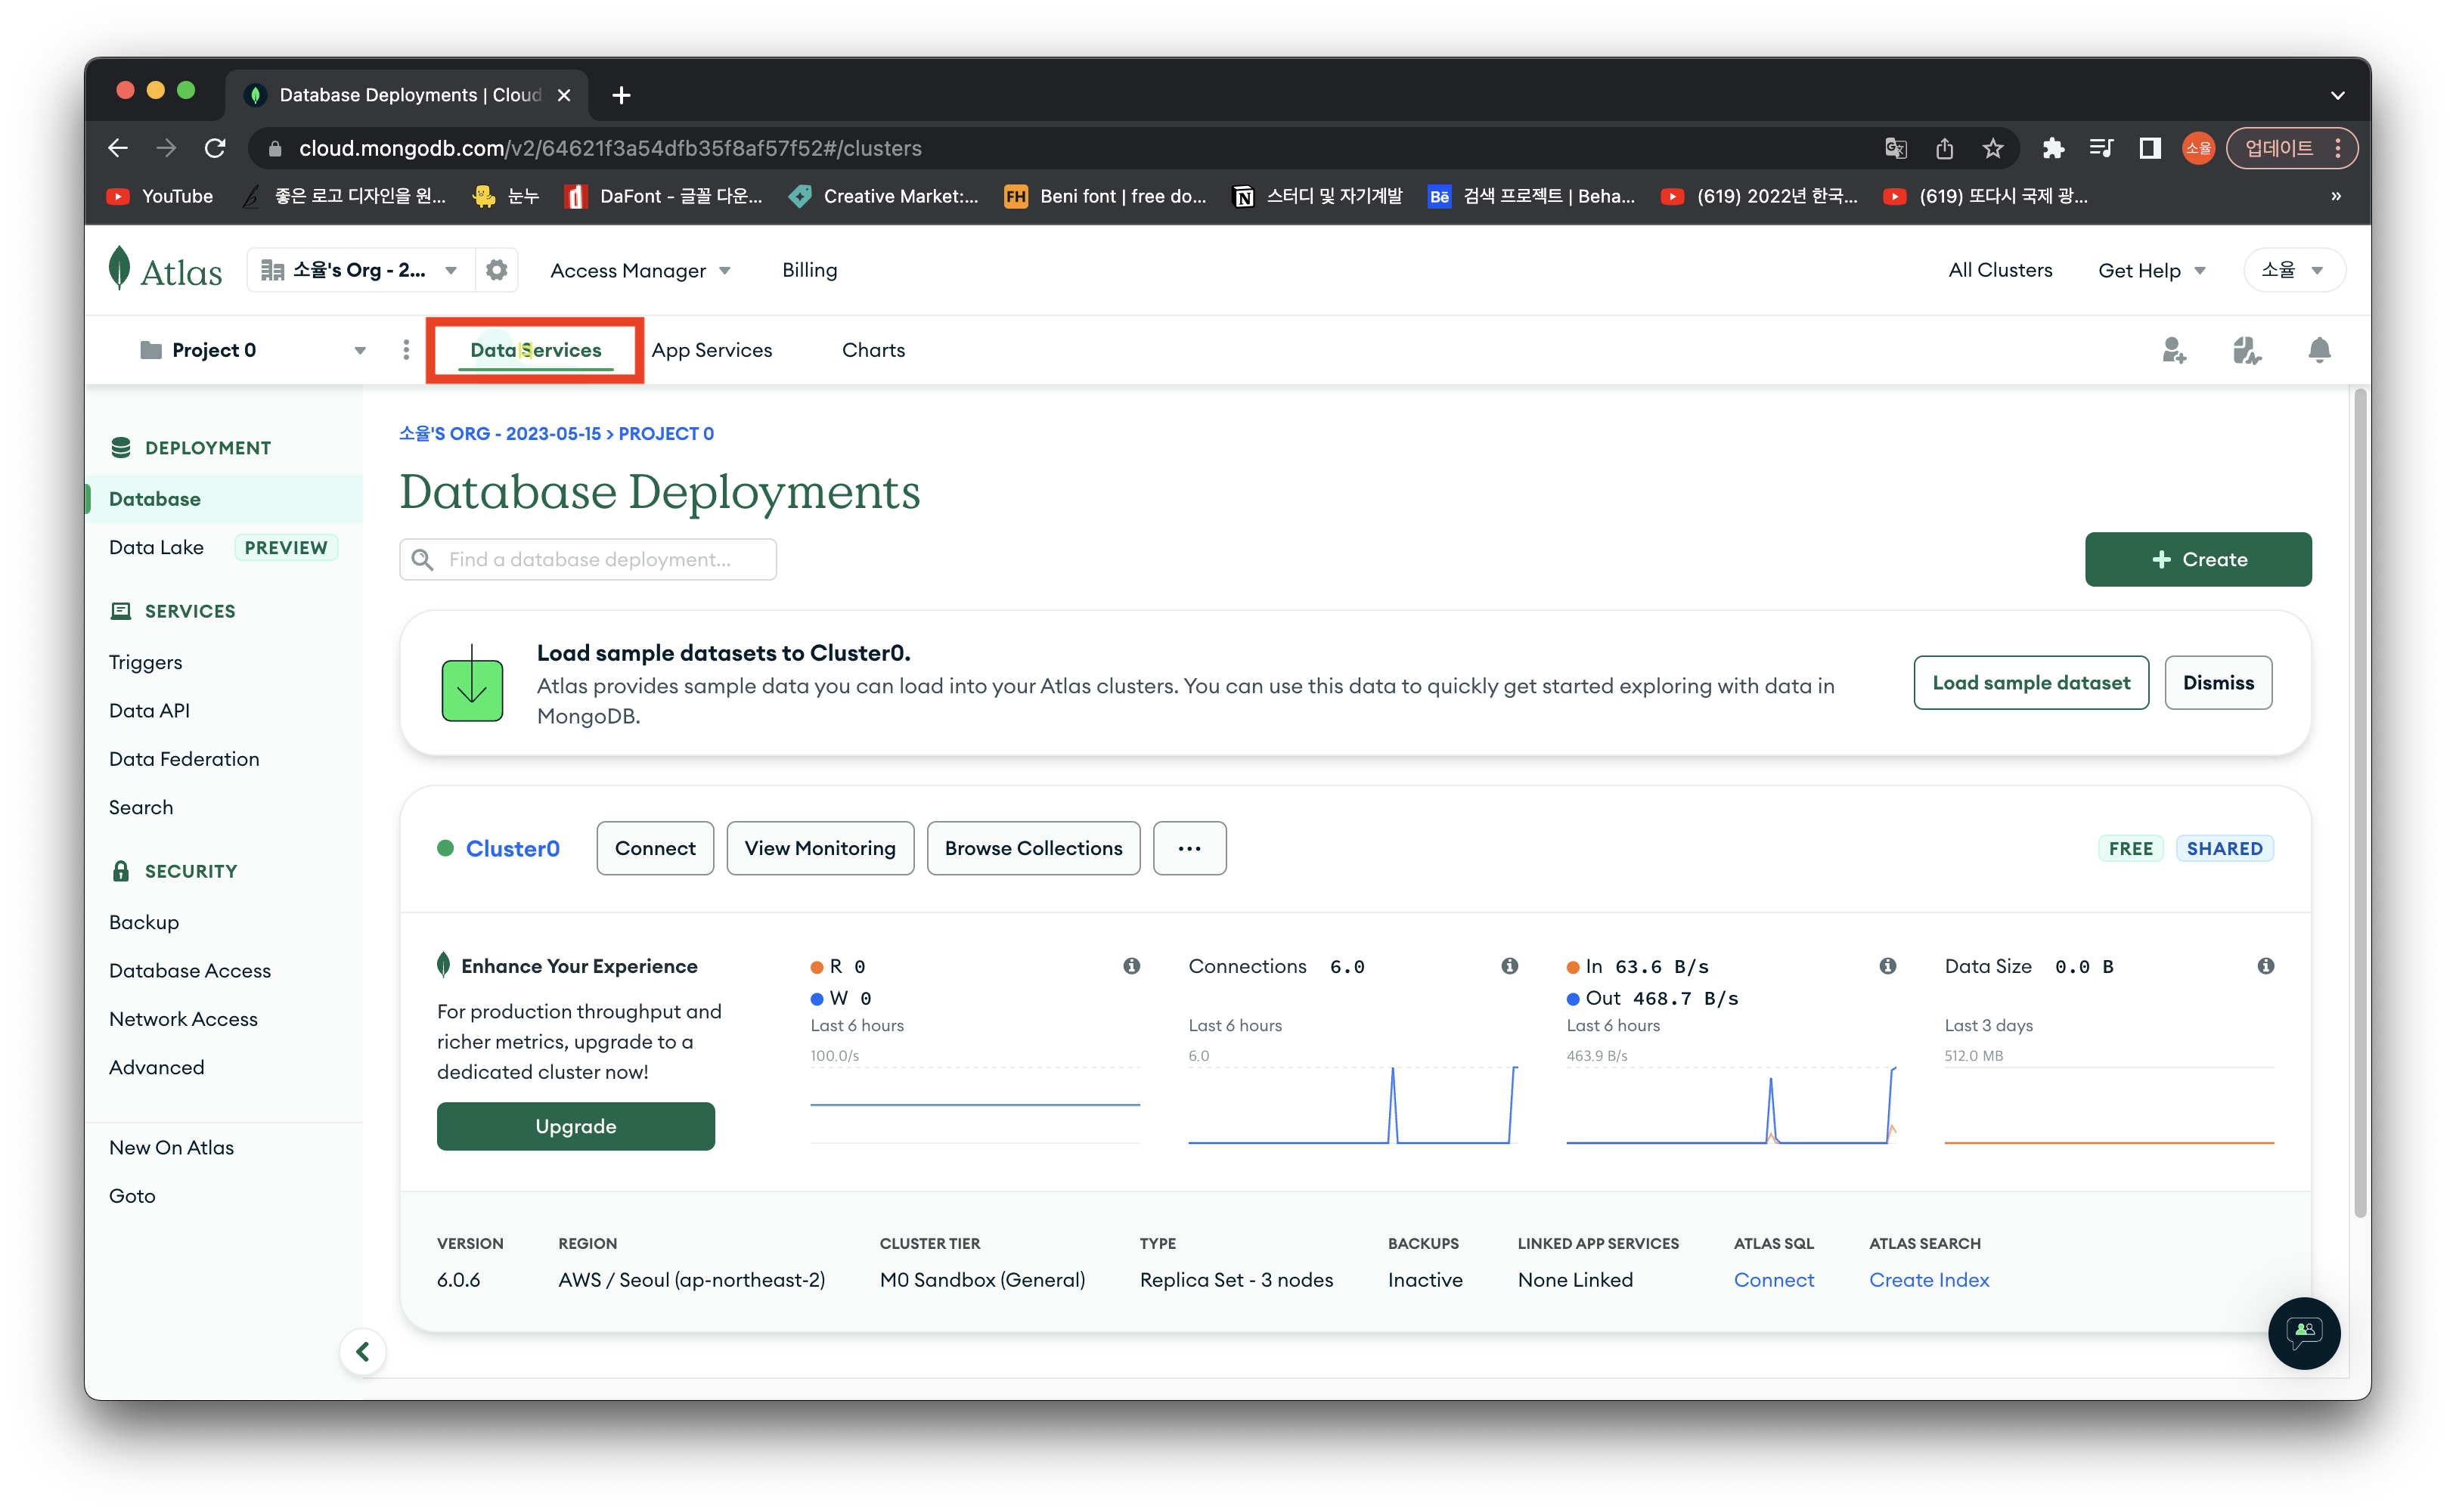The image size is (2456, 1512).
Task: Click info icon for network In/Out chart
Action: coord(1887,966)
